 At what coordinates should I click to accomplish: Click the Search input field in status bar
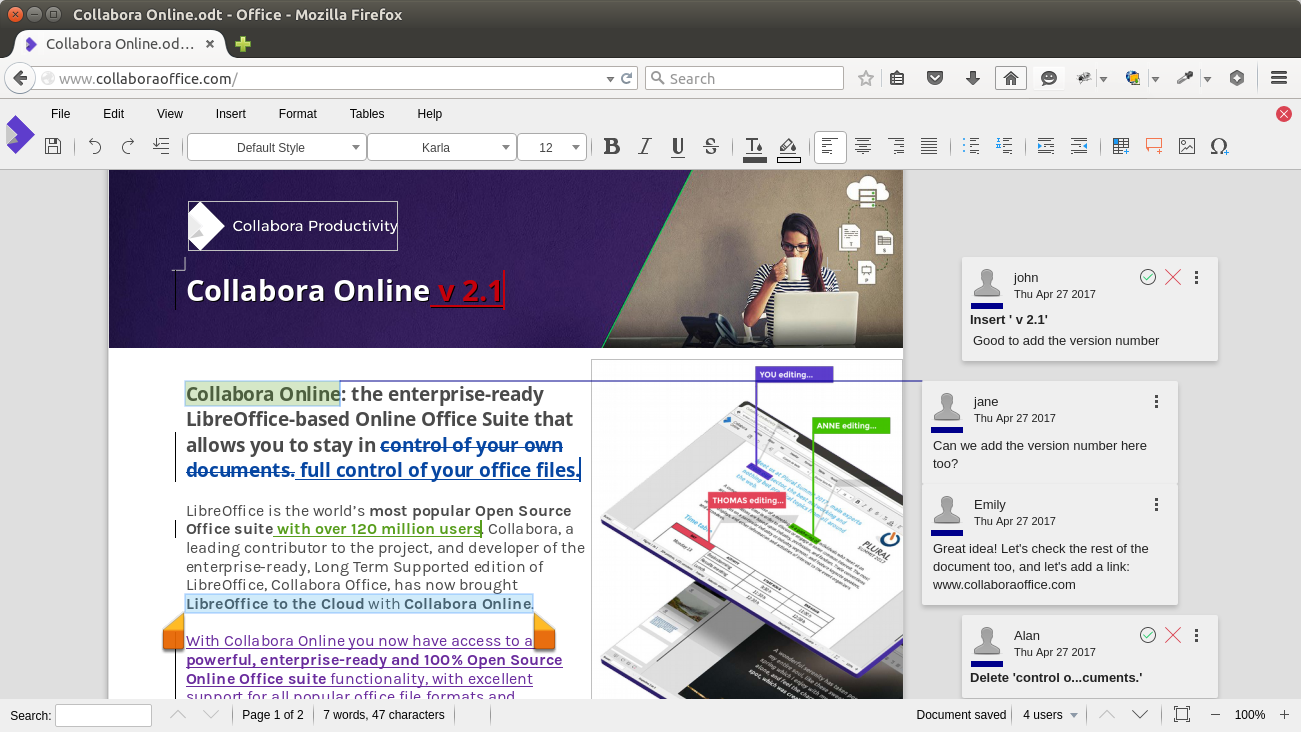[x=103, y=715]
